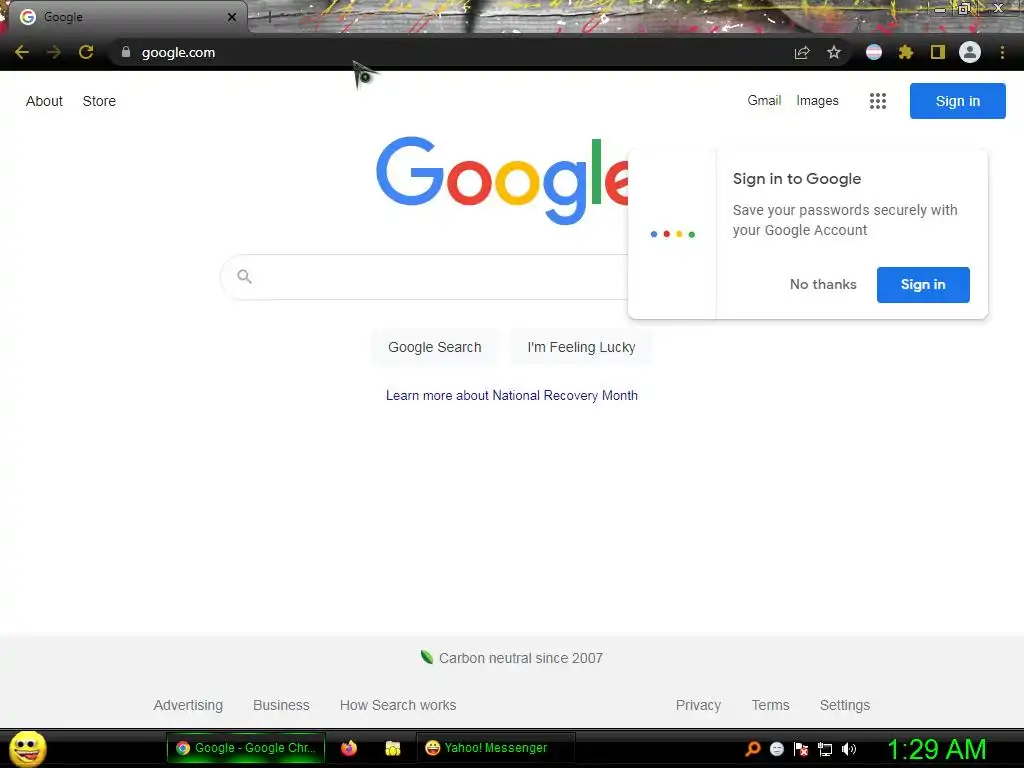Click the round white face tray icon
This screenshot has height=768, width=1024.
[x=776, y=749]
